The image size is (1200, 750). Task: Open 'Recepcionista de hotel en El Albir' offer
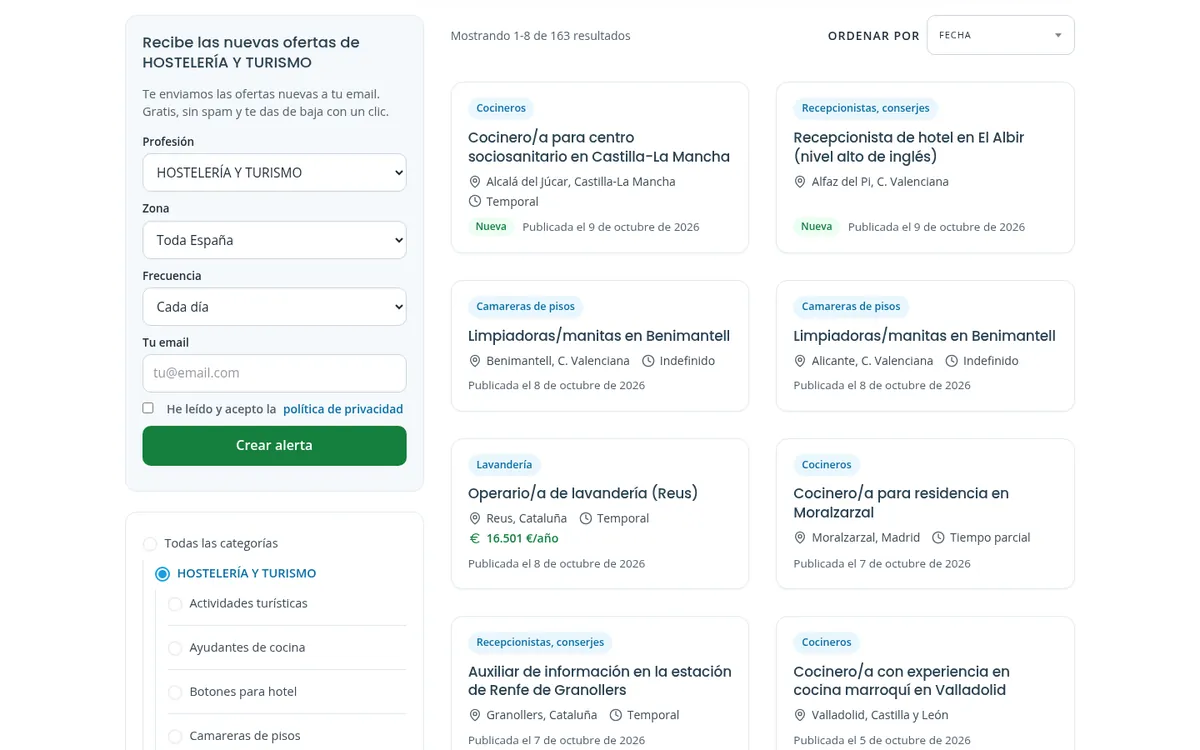[x=909, y=147]
